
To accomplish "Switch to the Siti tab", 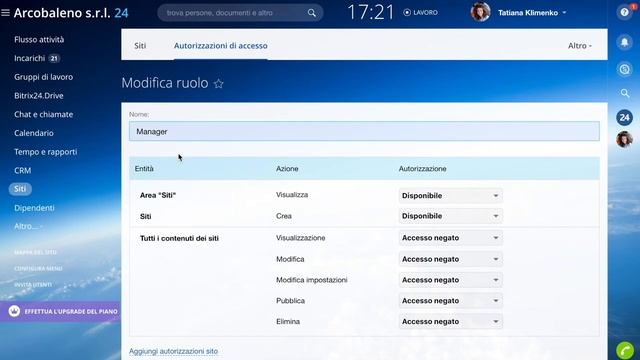I will 140,46.
